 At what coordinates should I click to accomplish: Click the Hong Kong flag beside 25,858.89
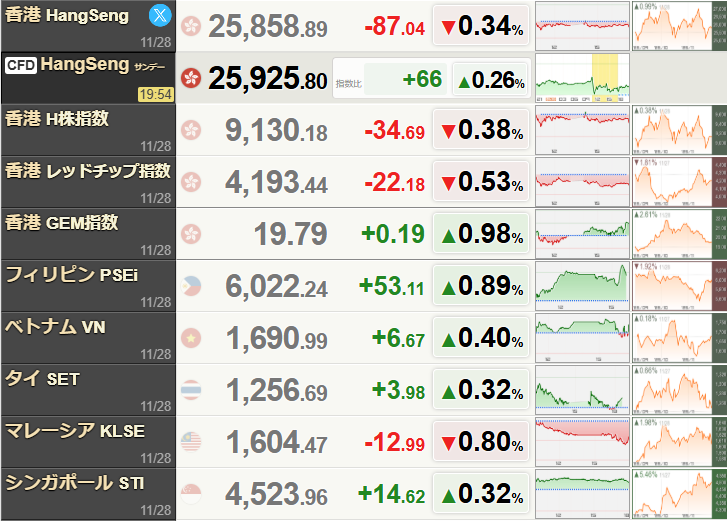(x=191, y=26)
